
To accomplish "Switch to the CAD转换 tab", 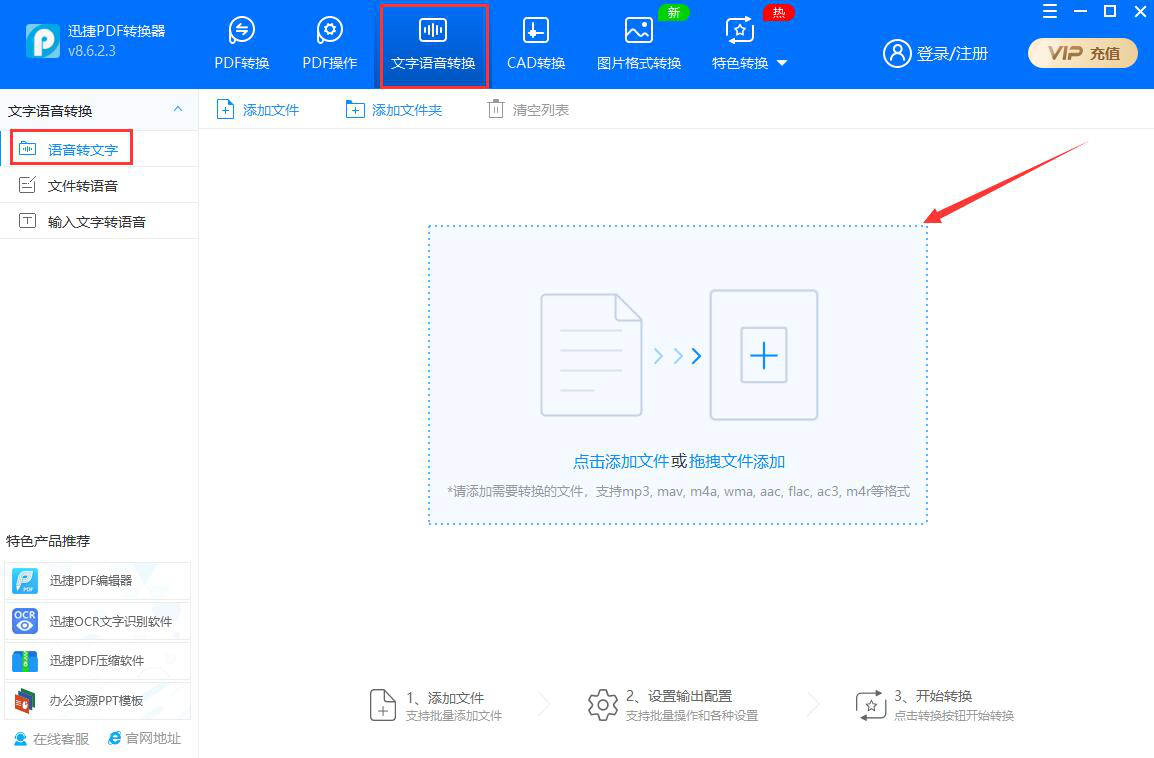I will 536,43.
